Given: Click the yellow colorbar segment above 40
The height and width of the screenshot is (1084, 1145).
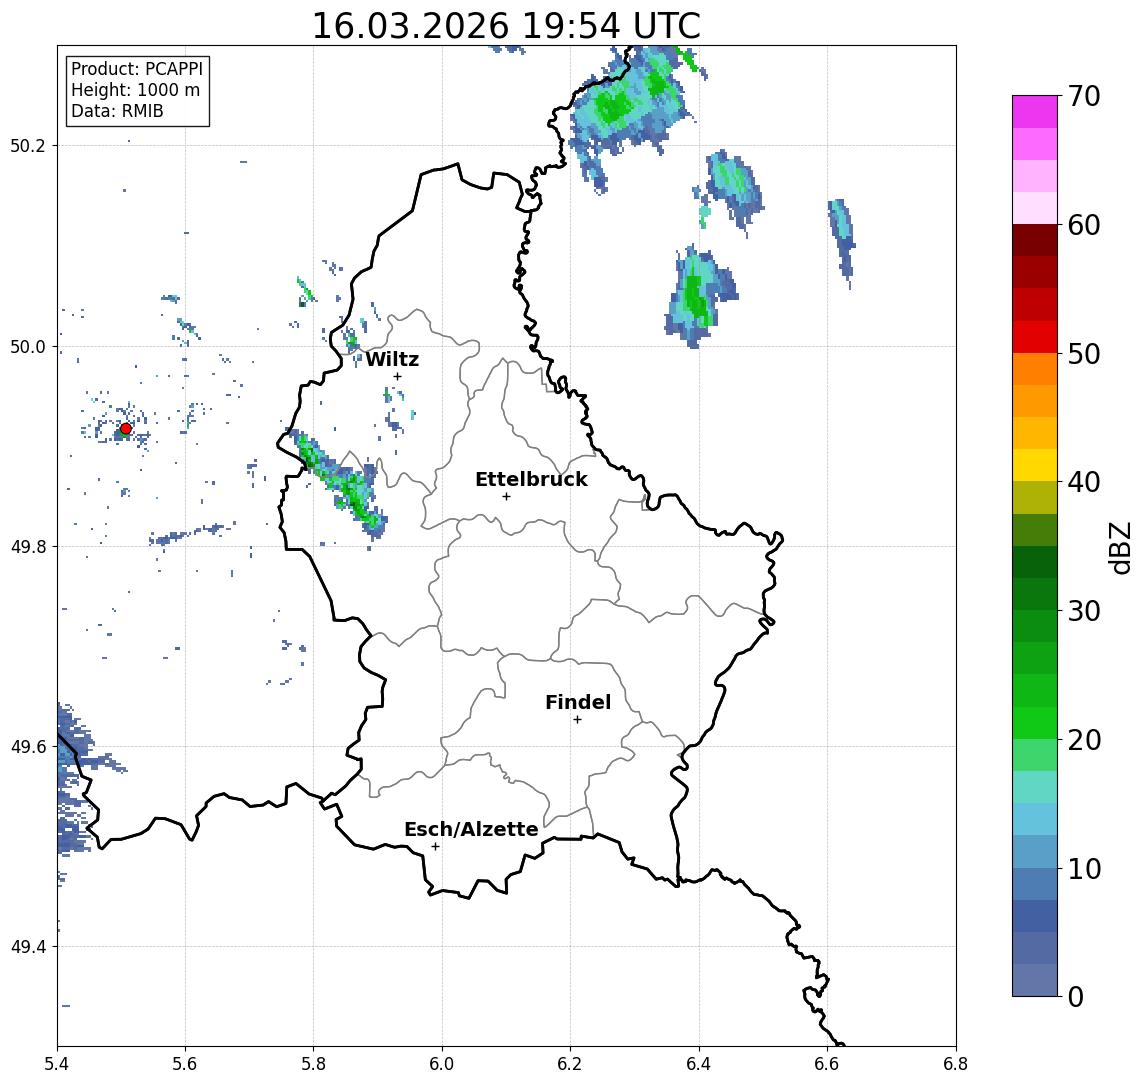Looking at the screenshot, I should [1035, 465].
